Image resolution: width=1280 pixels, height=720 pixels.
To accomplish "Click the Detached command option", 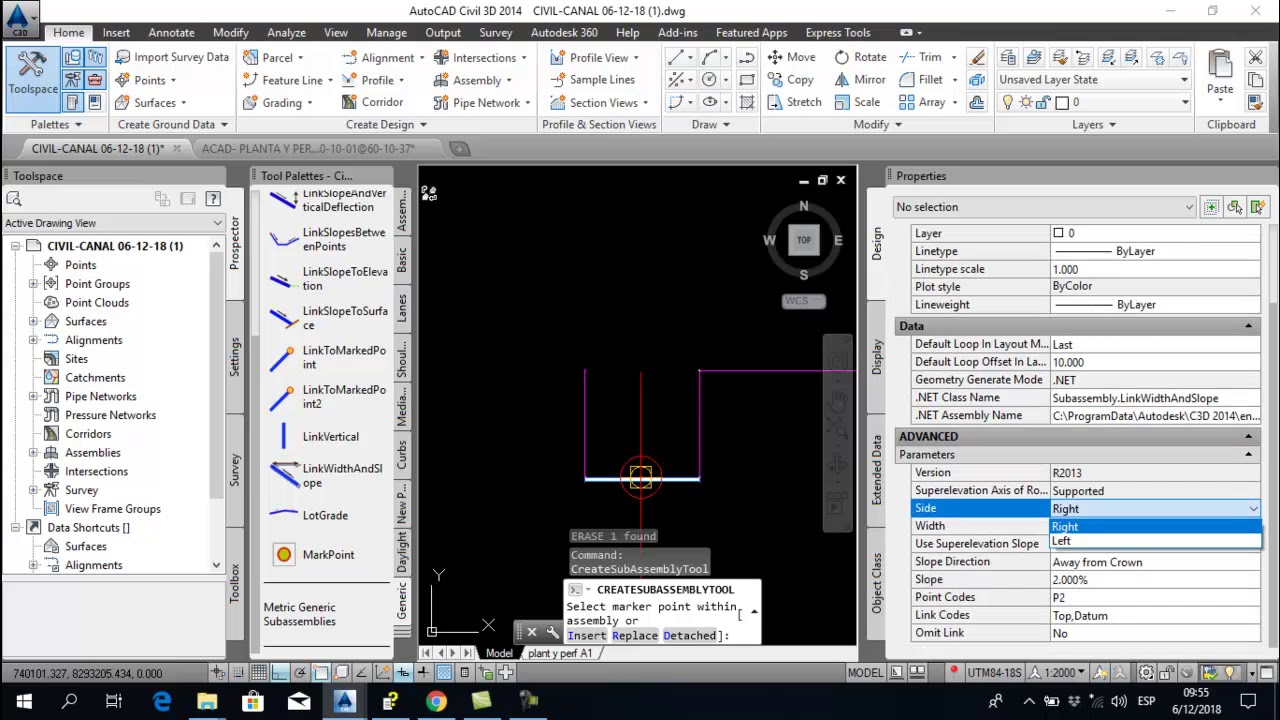I will point(689,636).
